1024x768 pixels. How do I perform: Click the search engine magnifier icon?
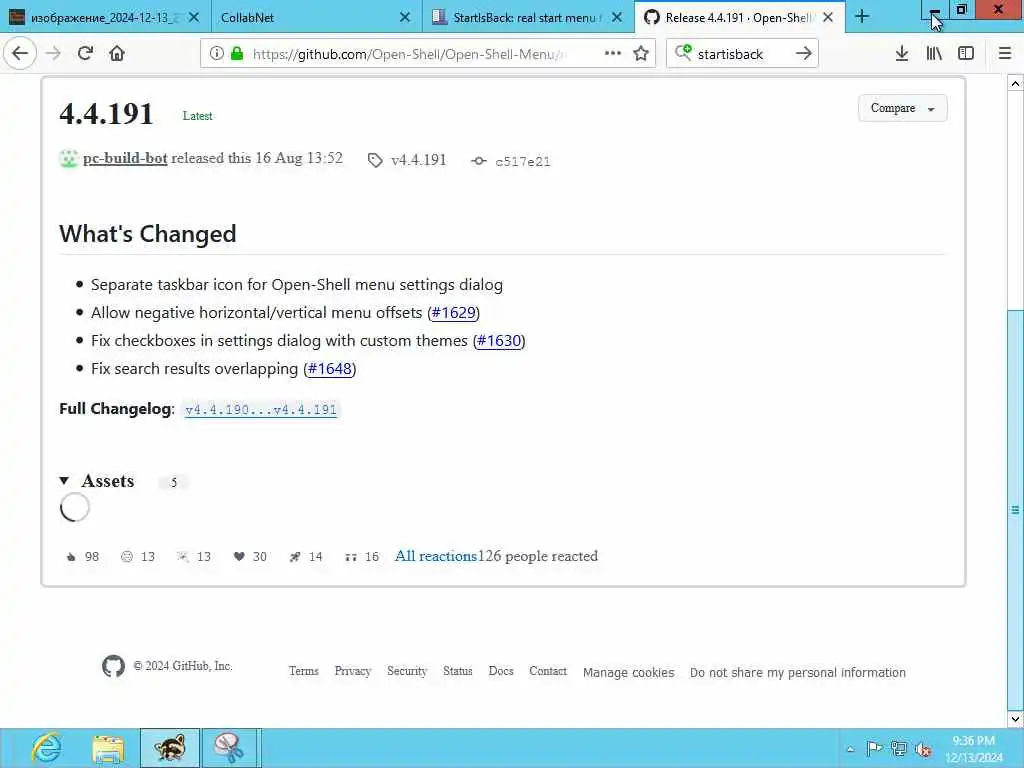tap(682, 52)
